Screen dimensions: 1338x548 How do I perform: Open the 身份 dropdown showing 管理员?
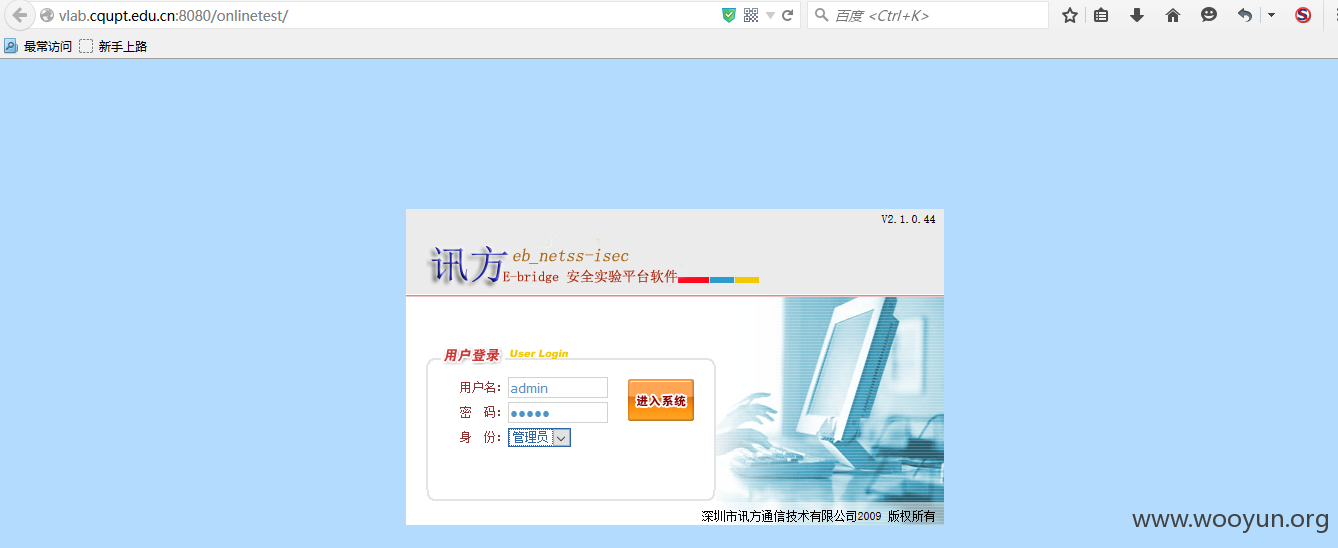540,437
